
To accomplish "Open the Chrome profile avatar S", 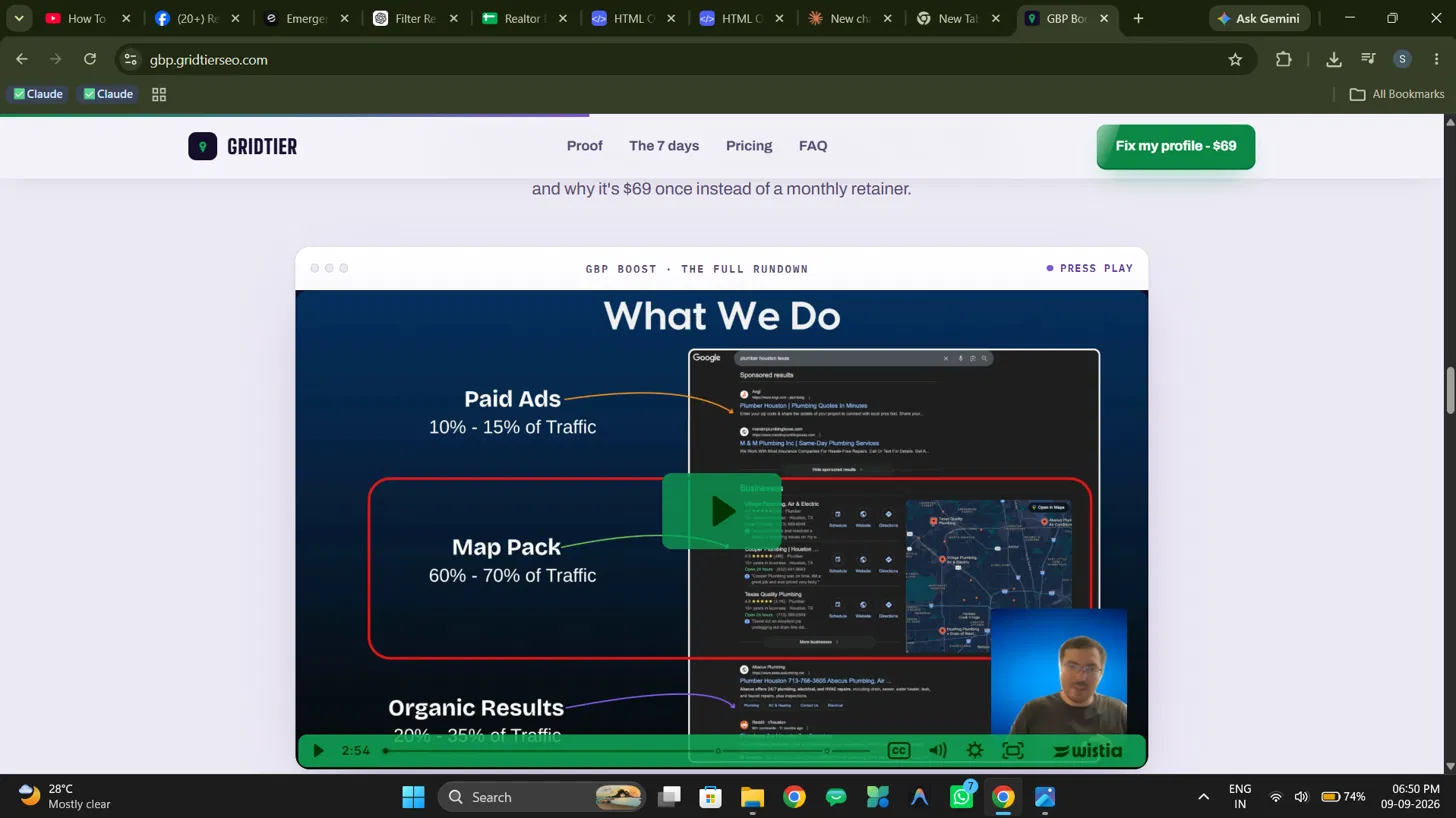I will click(x=1402, y=60).
